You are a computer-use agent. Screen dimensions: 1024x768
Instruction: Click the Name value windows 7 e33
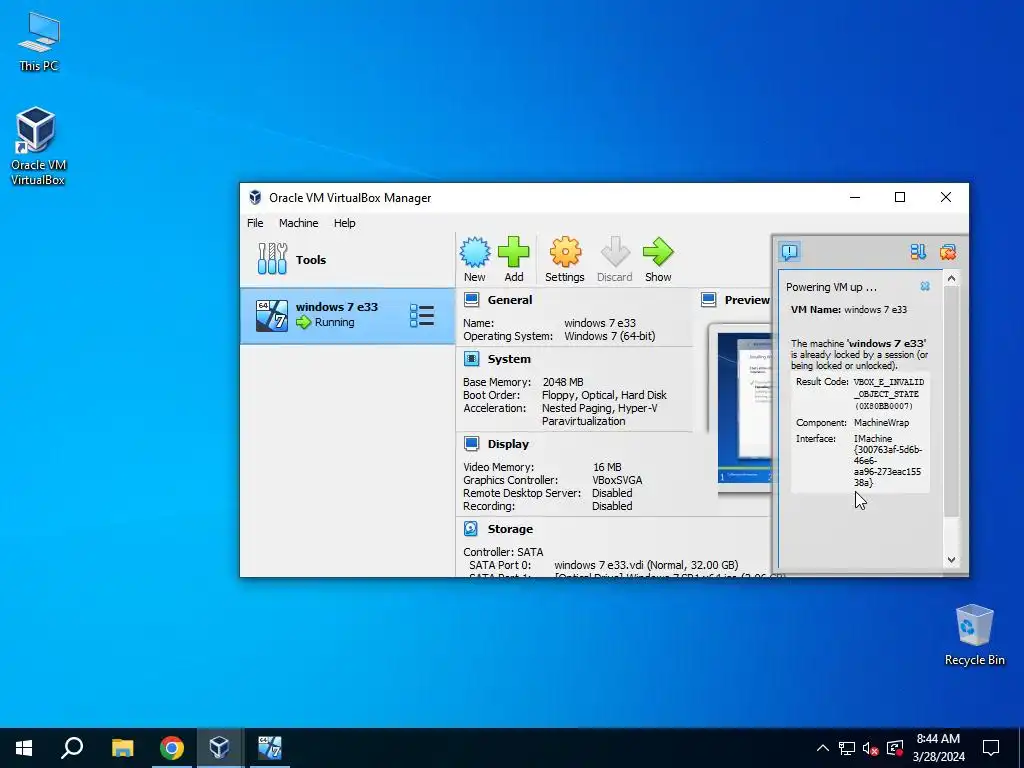click(x=600, y=323)
